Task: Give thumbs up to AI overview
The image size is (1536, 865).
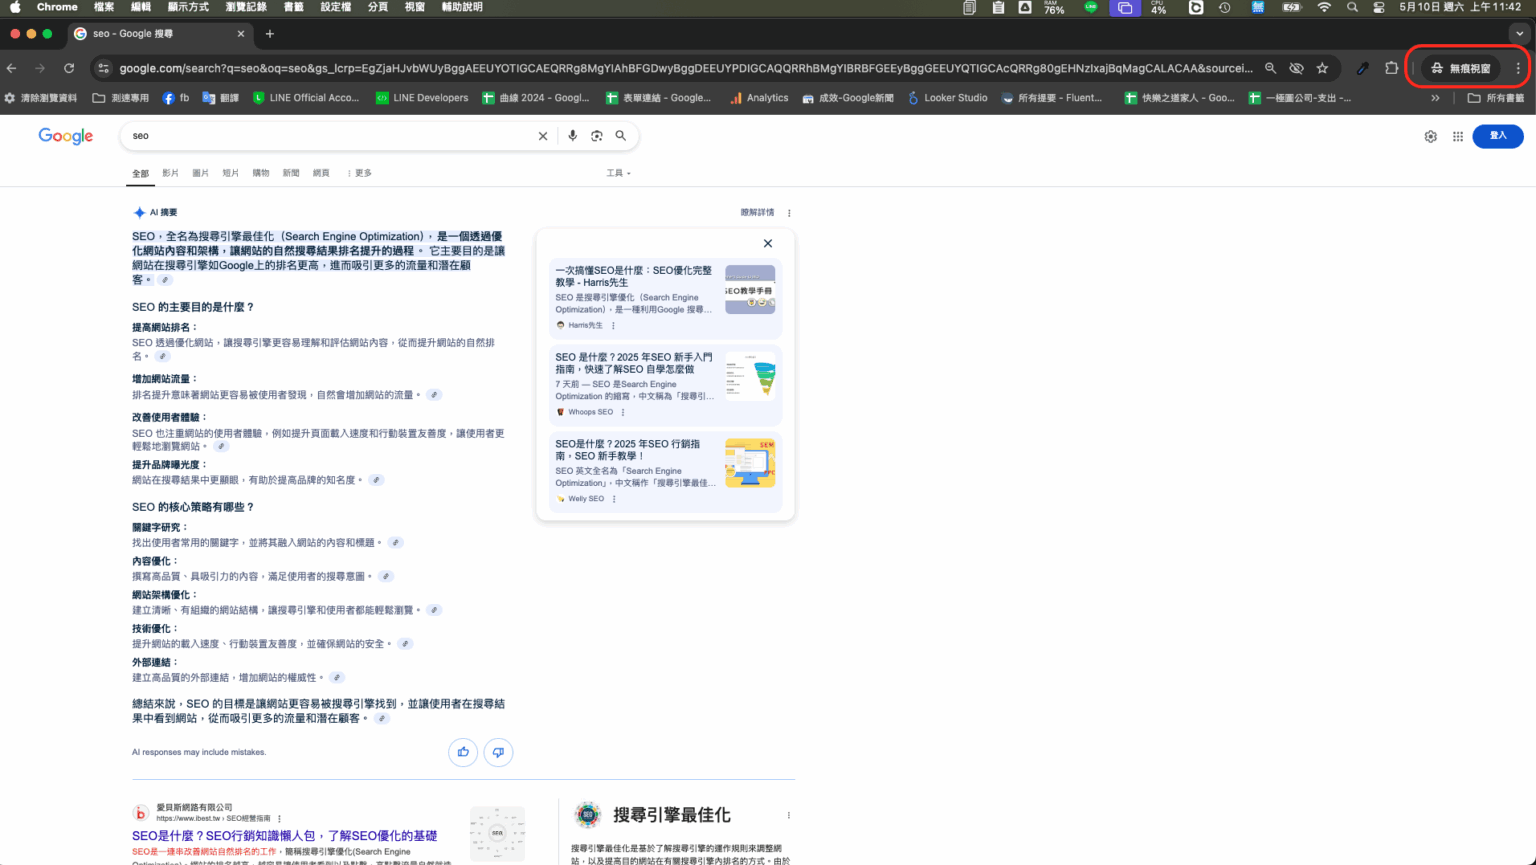Action: tap(463, 752)
